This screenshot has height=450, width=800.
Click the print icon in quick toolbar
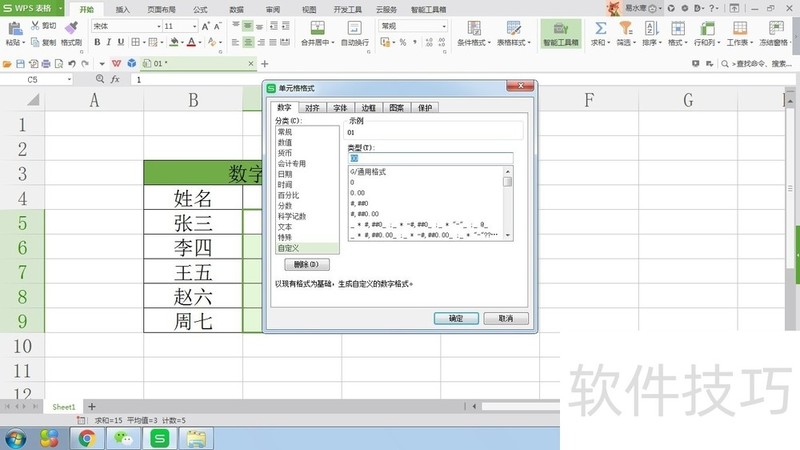tap(46, 64)
